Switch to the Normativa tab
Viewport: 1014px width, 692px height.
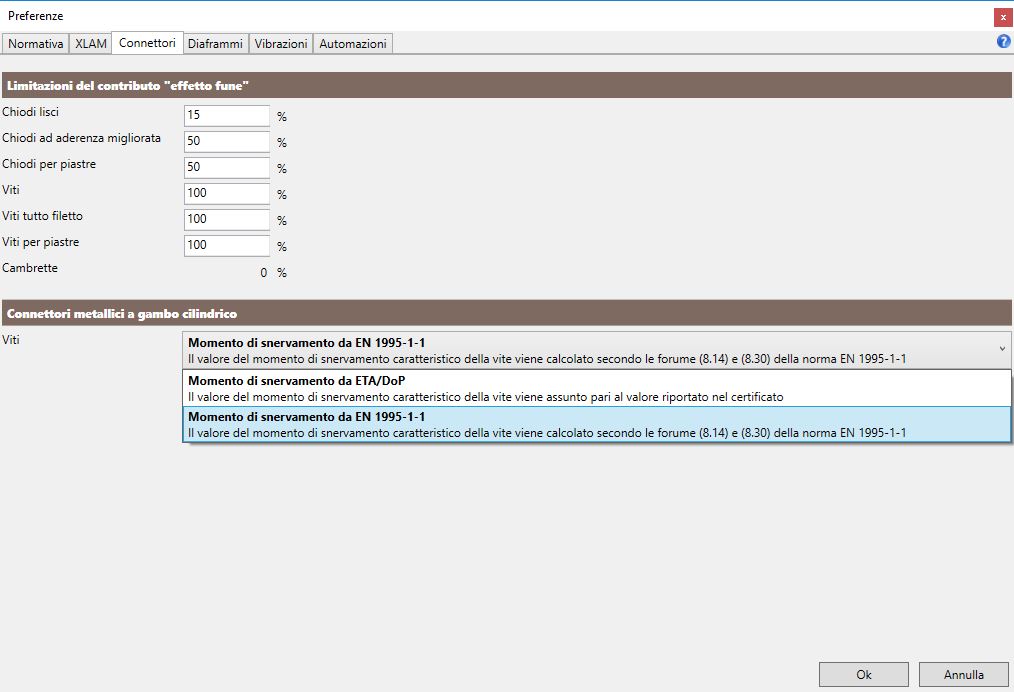36,43
